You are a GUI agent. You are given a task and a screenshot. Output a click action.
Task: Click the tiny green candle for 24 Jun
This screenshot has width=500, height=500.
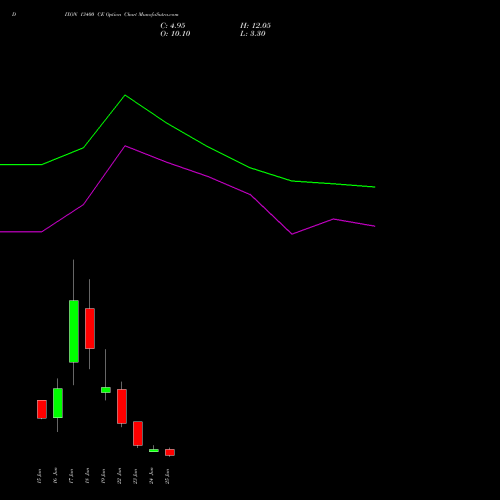click(x=154, y=451)
